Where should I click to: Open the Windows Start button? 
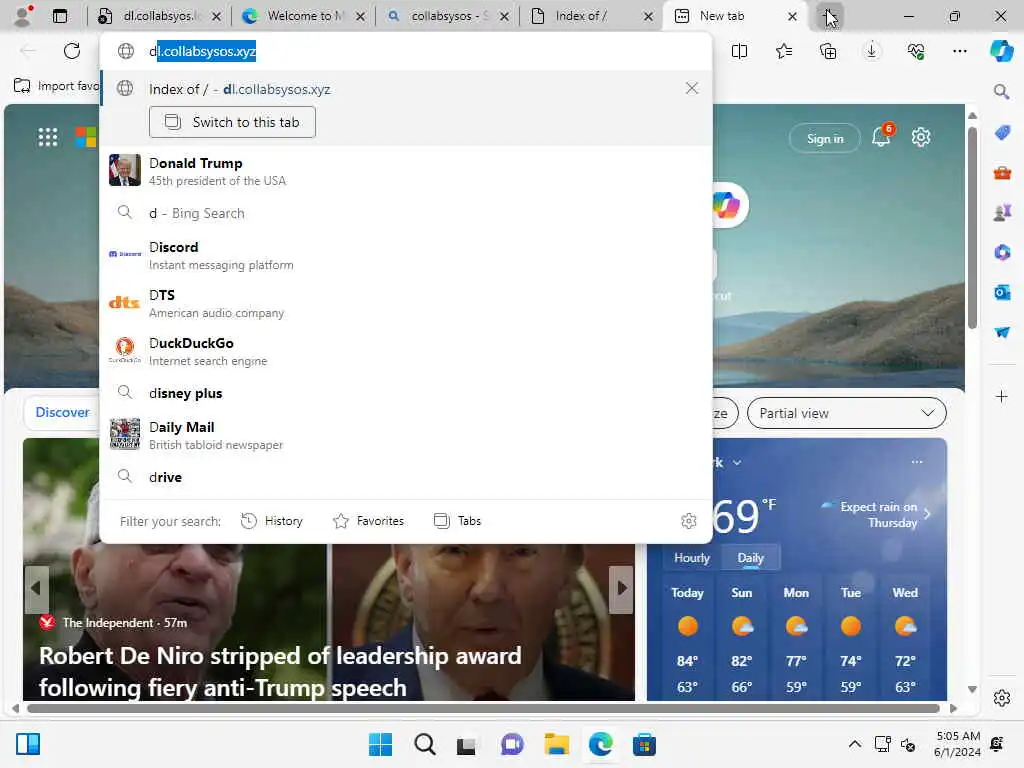point(380,744)
